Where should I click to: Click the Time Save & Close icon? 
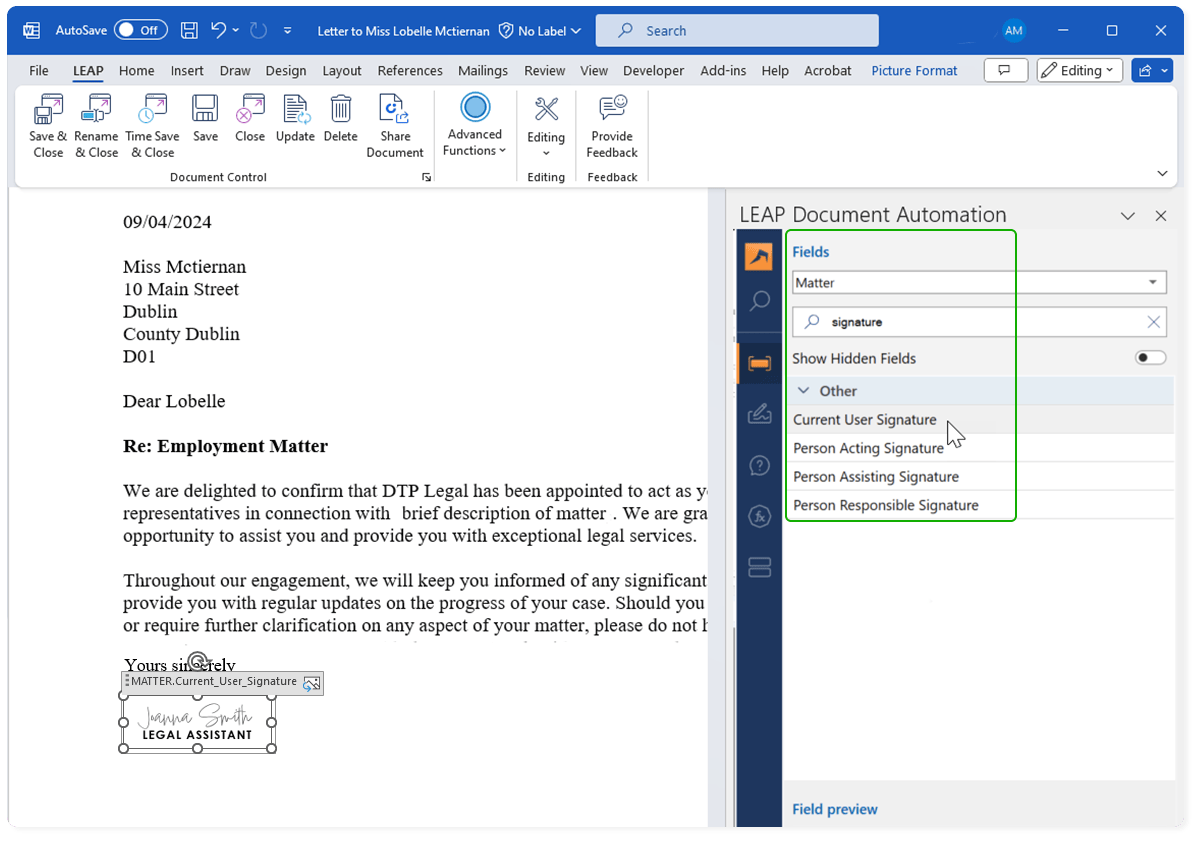pyautogui.click(x=152, y=126)
